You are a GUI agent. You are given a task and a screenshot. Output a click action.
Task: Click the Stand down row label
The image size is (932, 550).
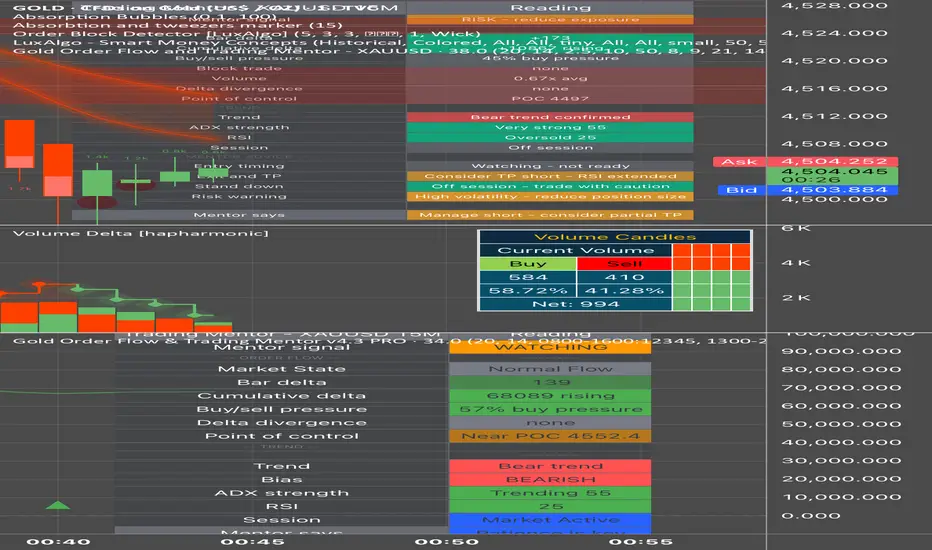[x=239, y=186]
